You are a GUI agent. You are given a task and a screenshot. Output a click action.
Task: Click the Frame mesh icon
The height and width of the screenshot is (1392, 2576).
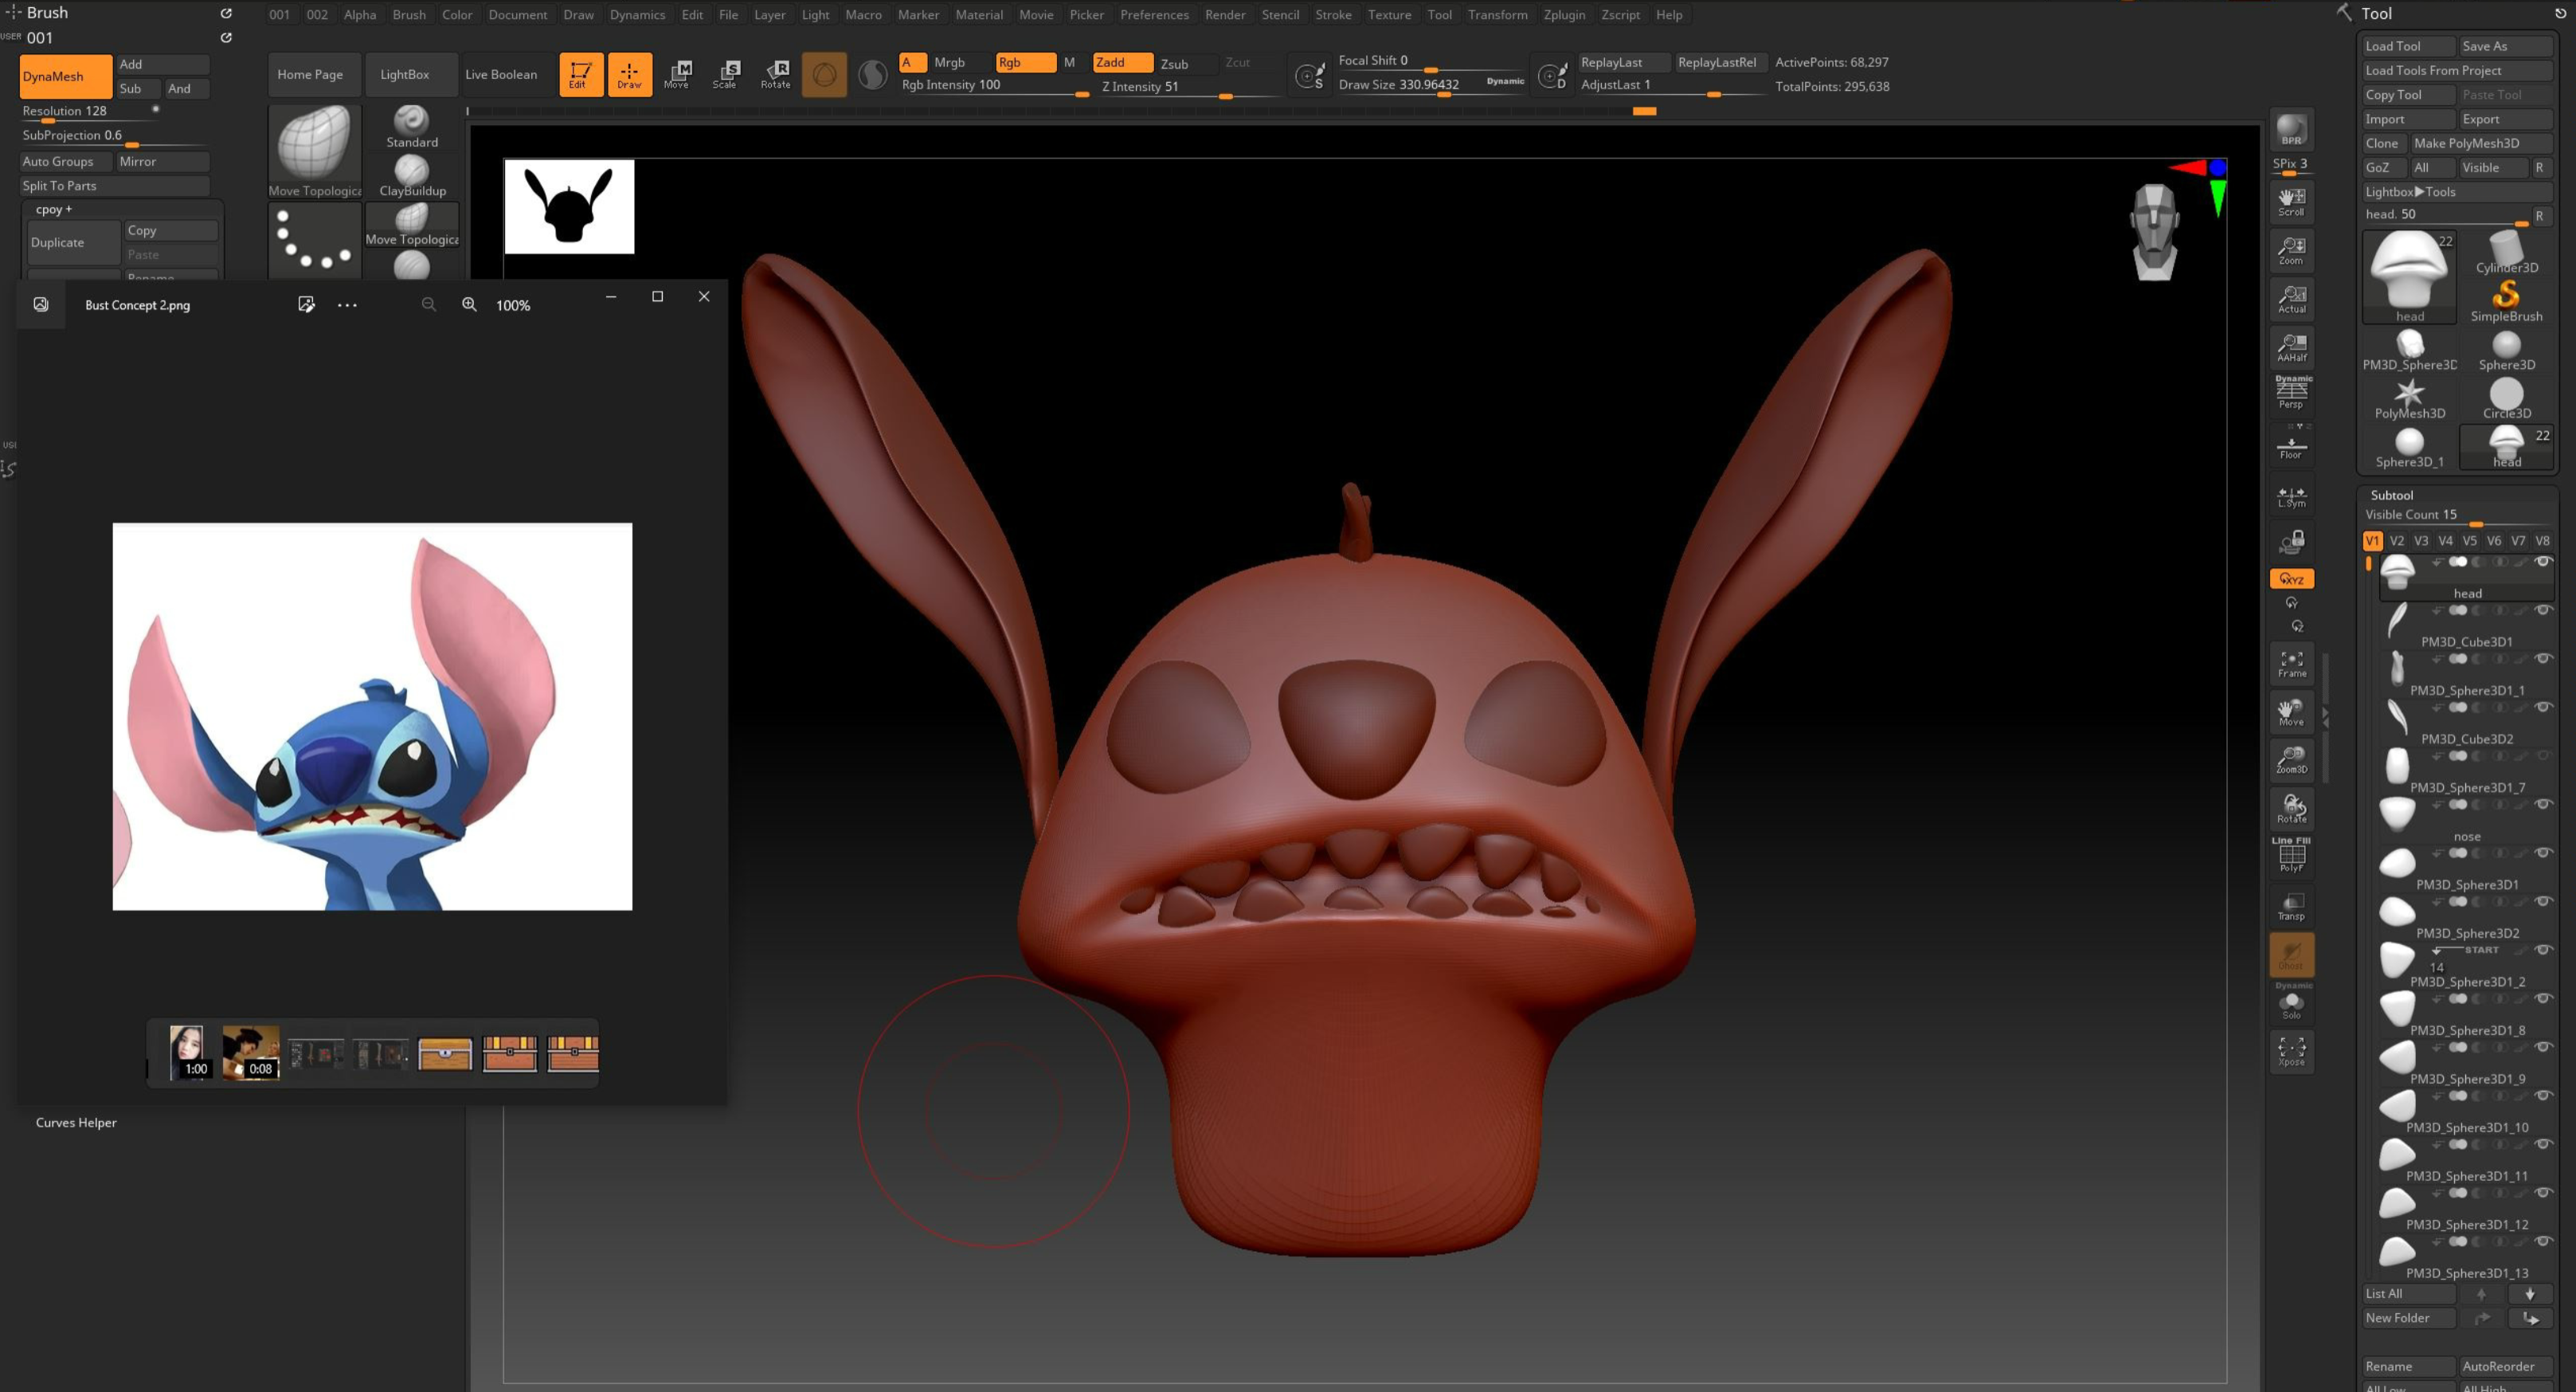(x=2291, y=664)
